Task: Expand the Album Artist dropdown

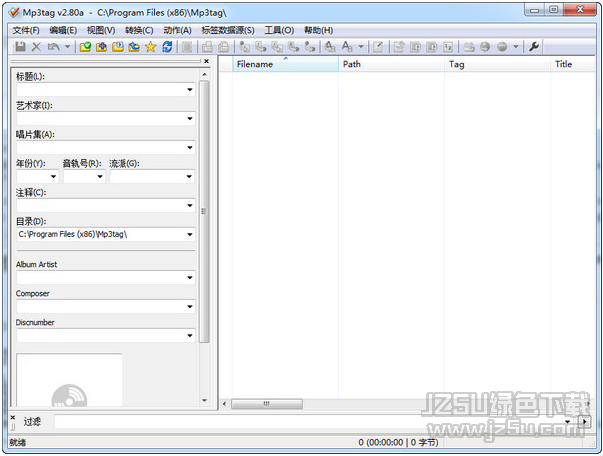Action: [x=190, y=278]
